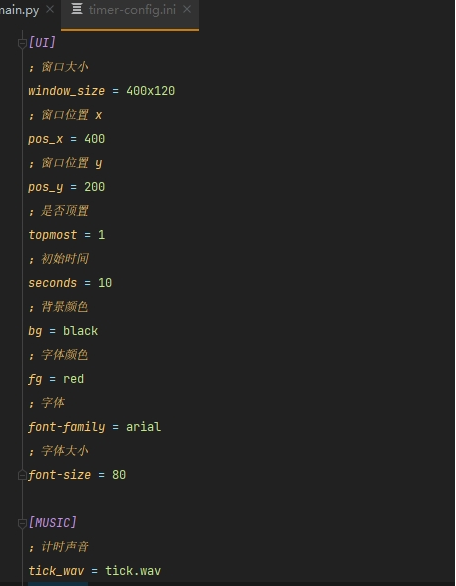This screenshot has width=456, height=586.
Task: Click the topmost value 1
Action: click(x=102, y=235)
